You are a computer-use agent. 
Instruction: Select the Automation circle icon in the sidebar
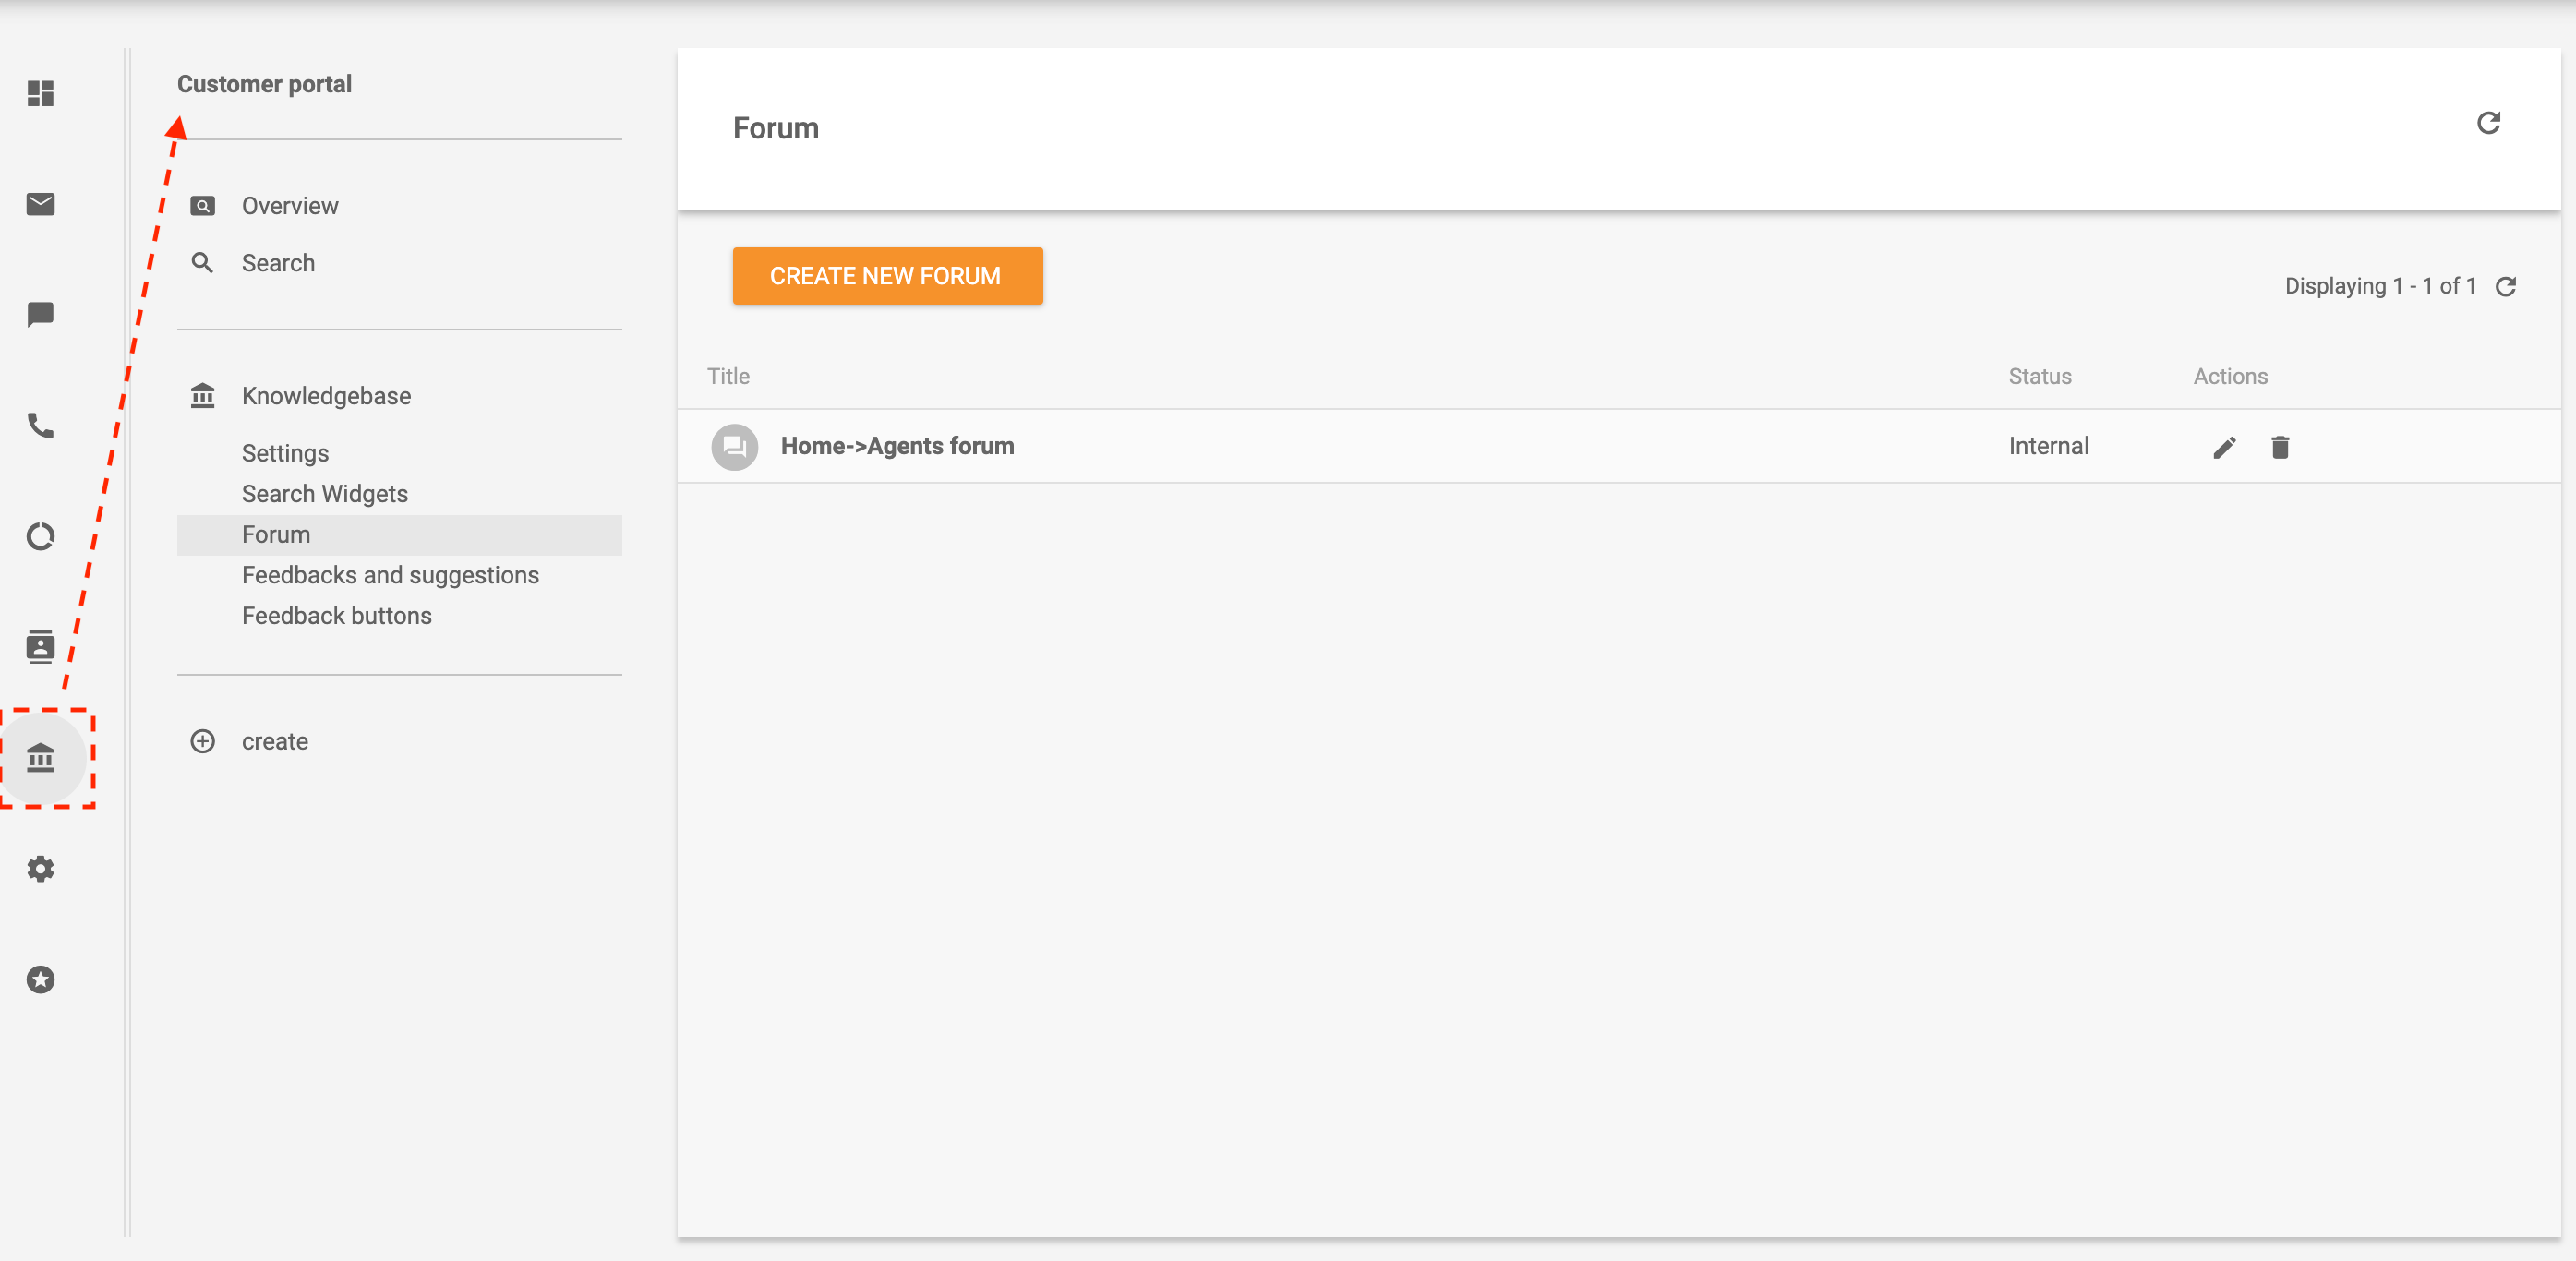[40, 537]
